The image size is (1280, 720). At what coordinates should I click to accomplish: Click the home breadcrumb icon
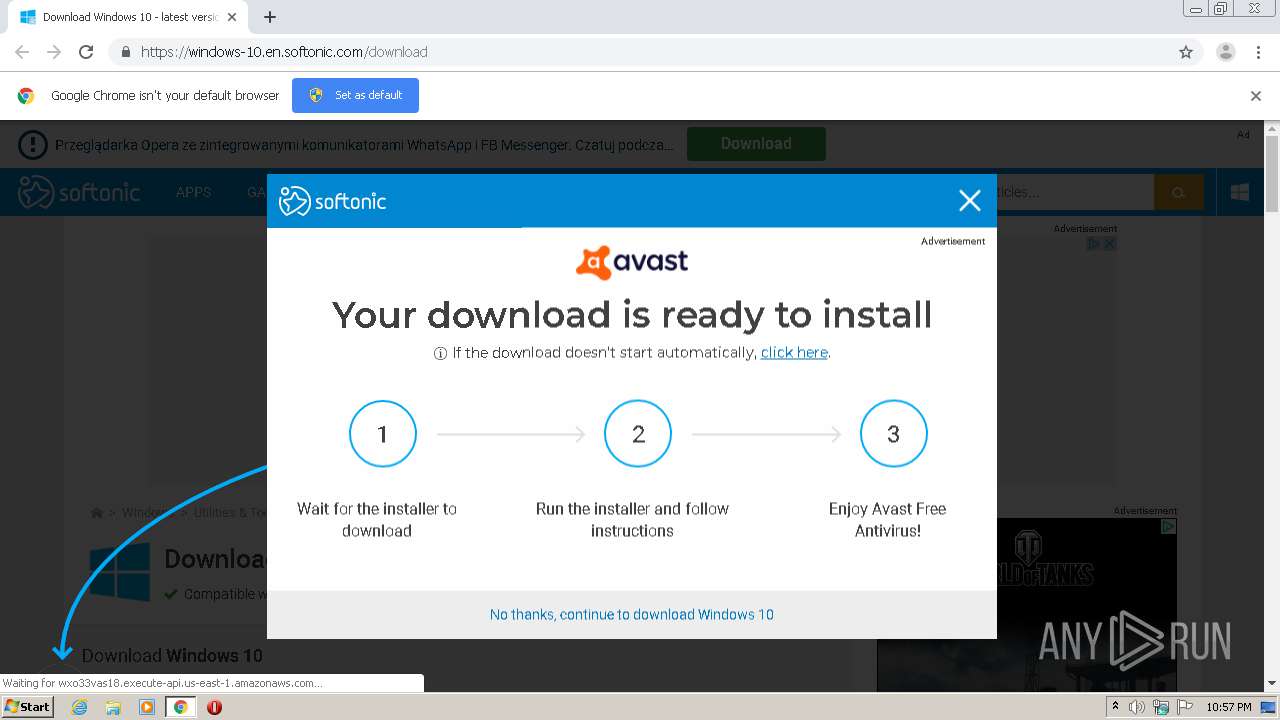point(97,513)
